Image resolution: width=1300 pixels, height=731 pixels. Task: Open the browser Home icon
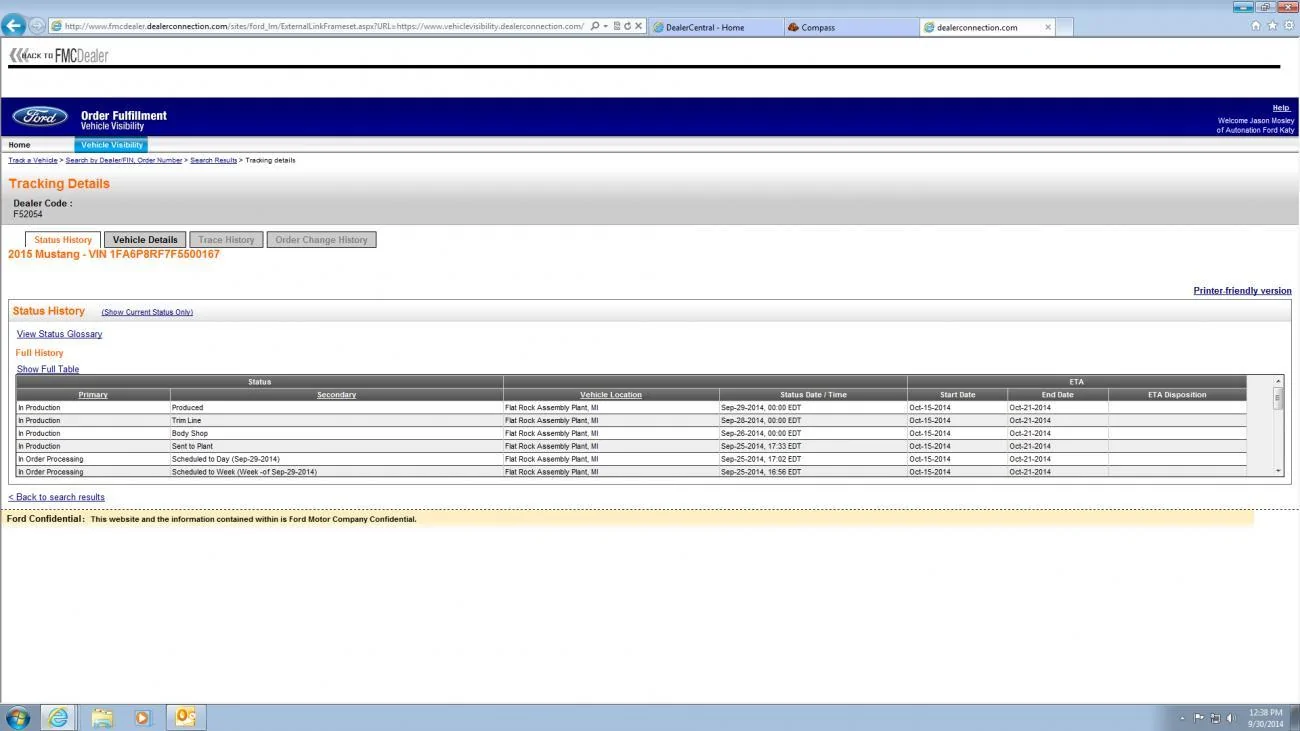click(1256, 26)
